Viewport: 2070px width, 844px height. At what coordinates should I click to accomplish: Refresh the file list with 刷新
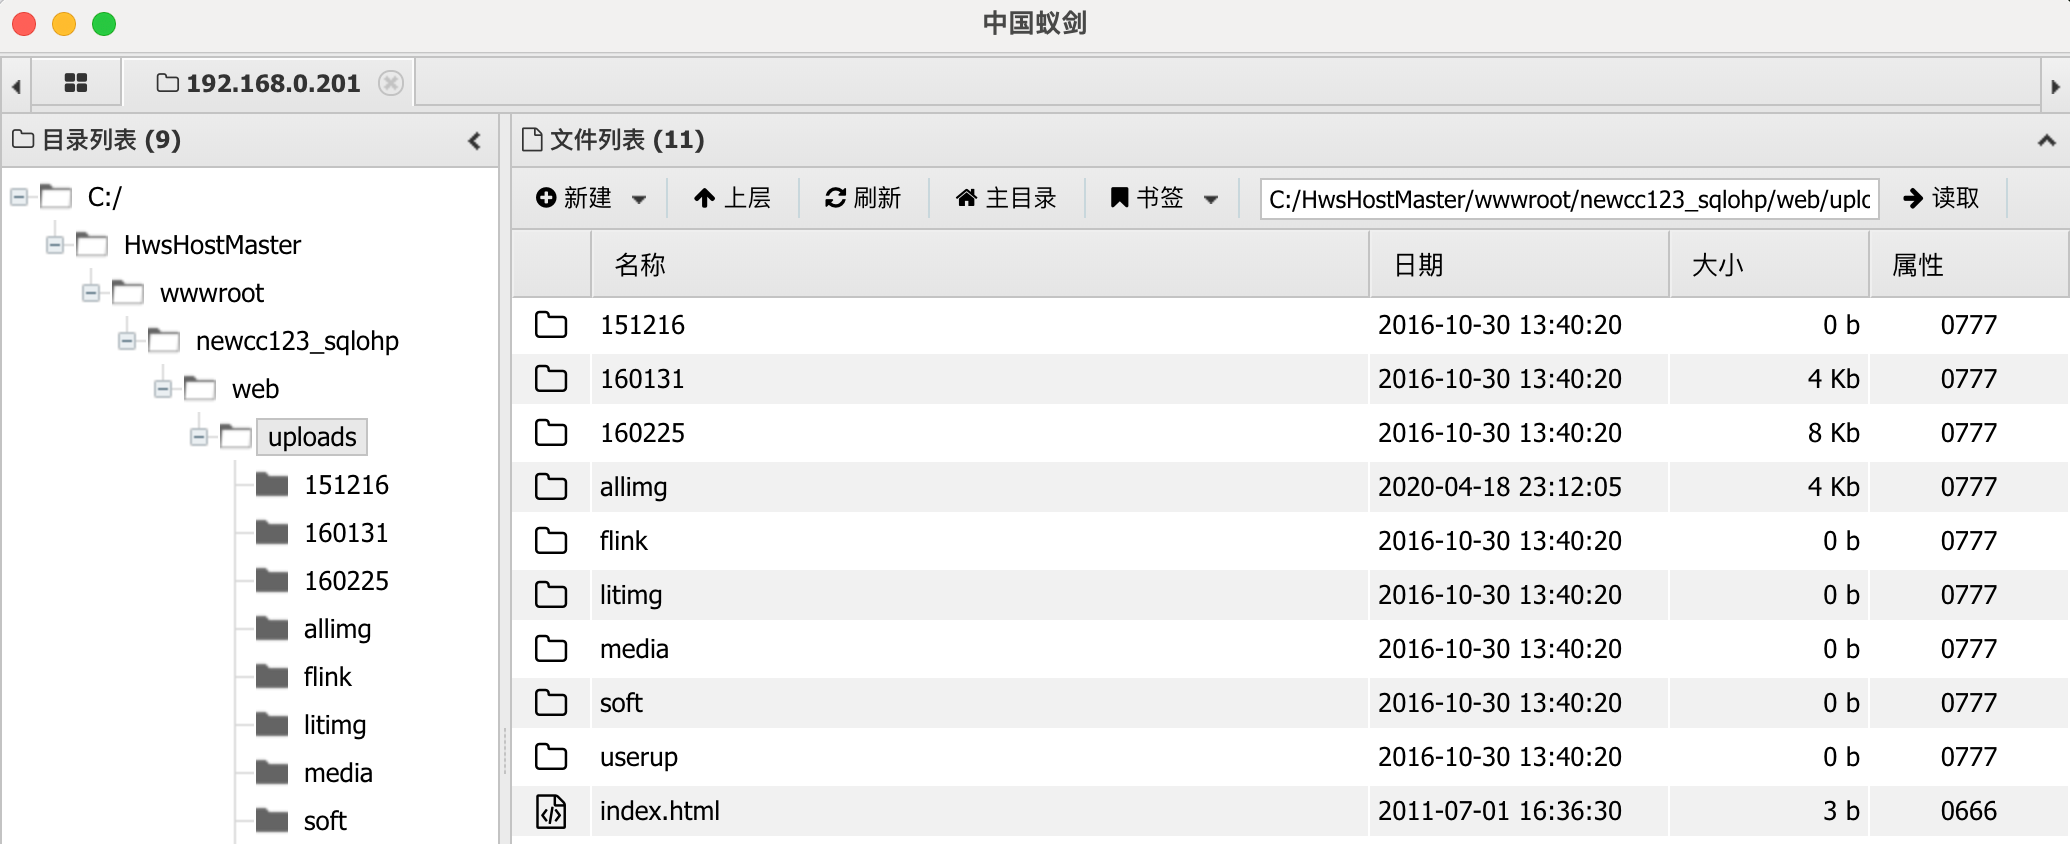pyautogui.click(x=863, y=198)
